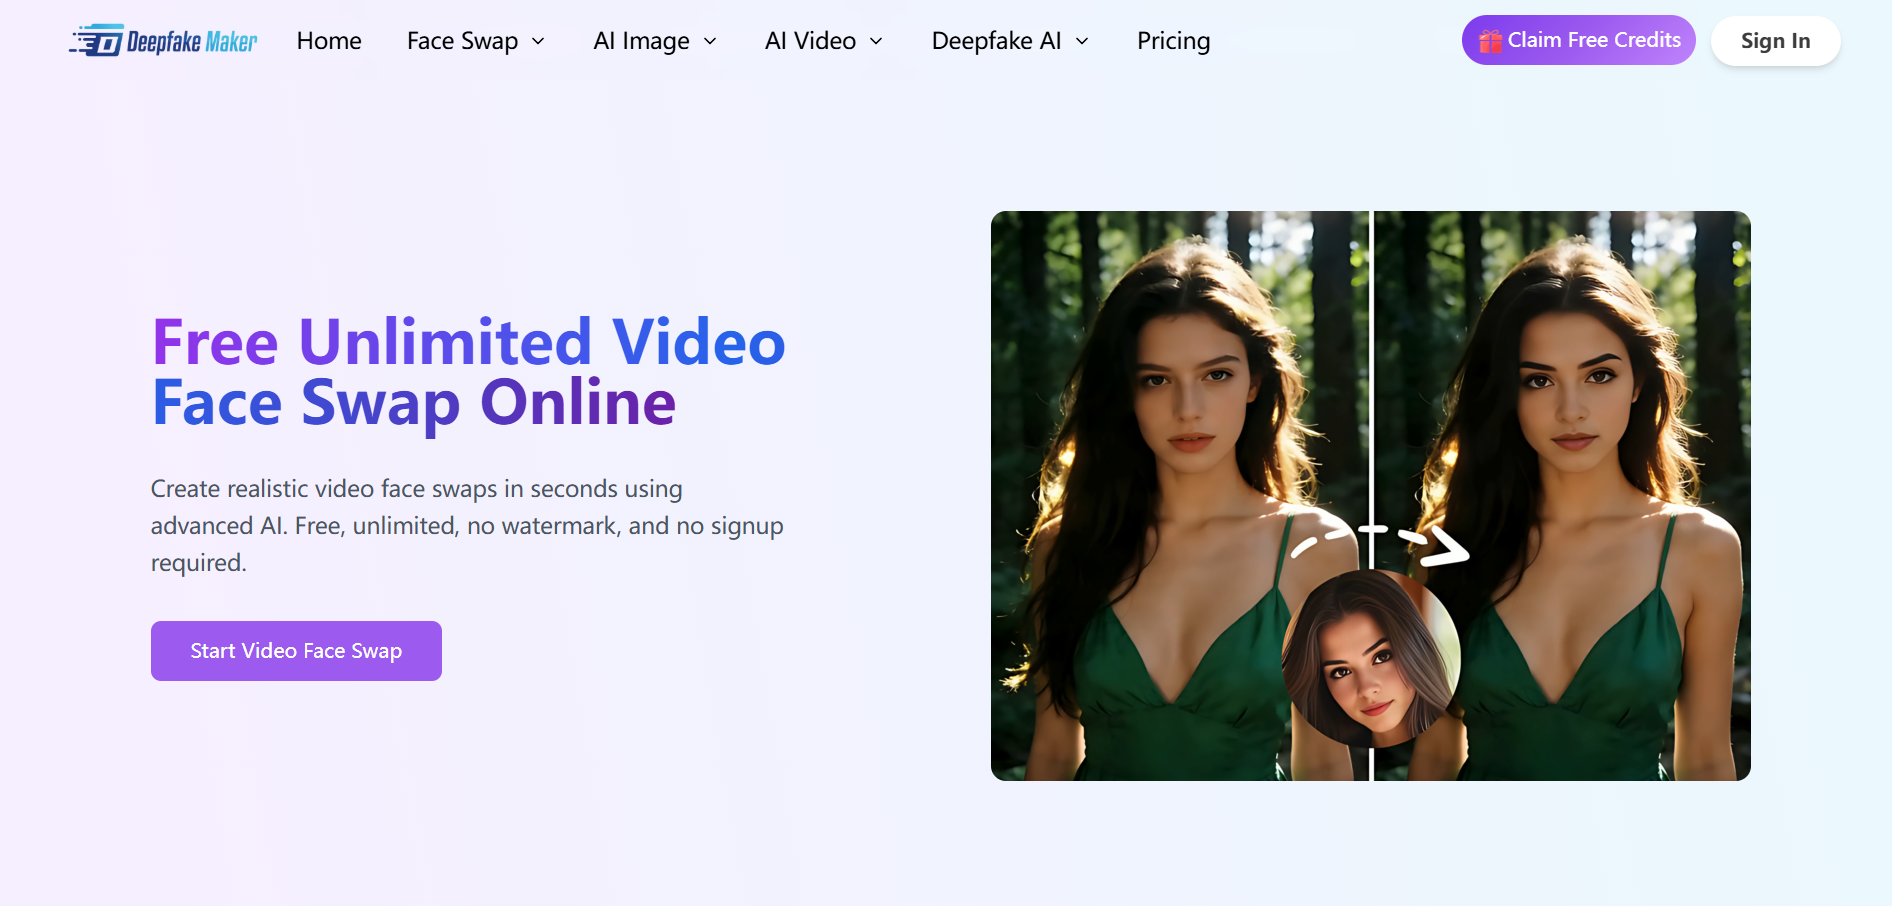Image resolution: width=1892 pixels, height=906 pixels.
Task: Click the AI Video chevron arrow
Action: (877, 42)
